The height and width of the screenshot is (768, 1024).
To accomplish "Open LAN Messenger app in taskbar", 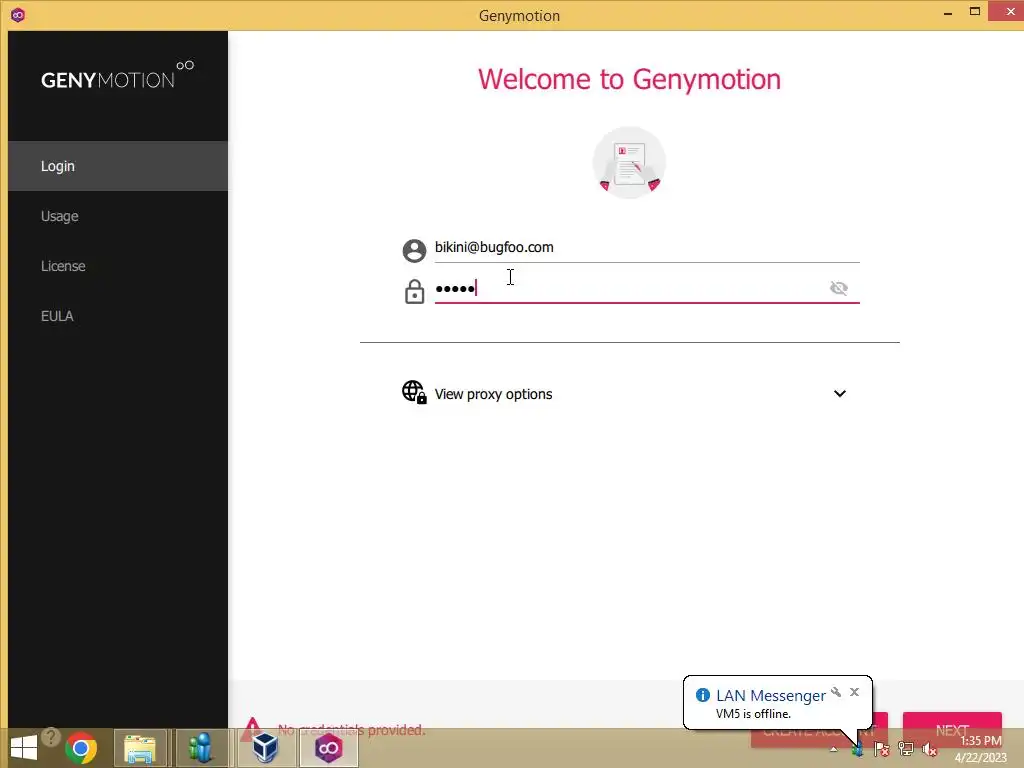I will pos(202,748).
